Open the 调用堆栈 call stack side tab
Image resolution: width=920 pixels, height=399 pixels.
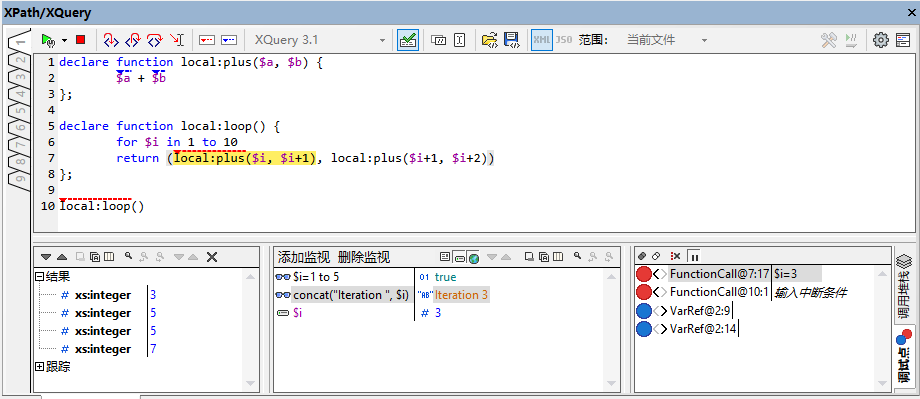click(x=904, y=288)
